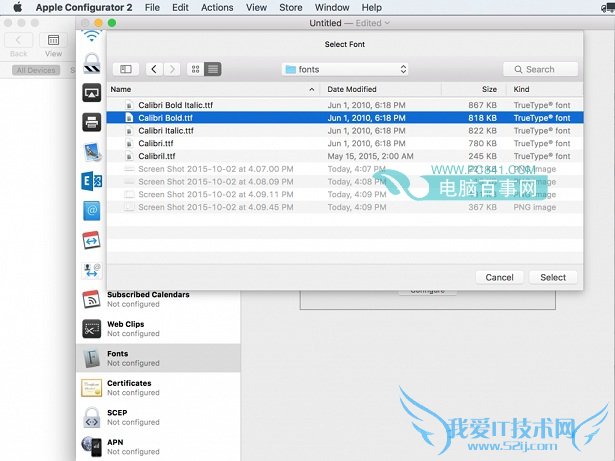This screenshot has width=615, height=461.
Task: Open the View menu
Action: pos(257,7)
